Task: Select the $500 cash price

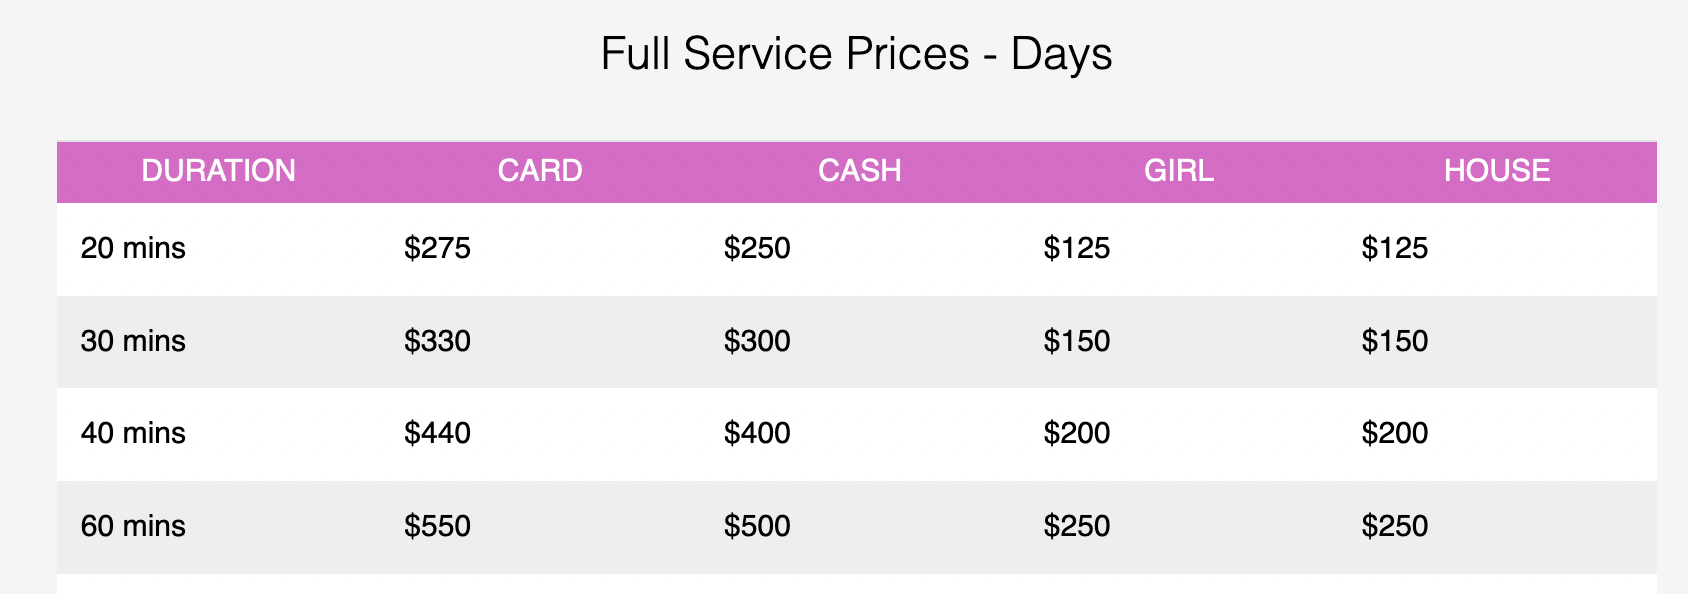Action: click(757, 526)
